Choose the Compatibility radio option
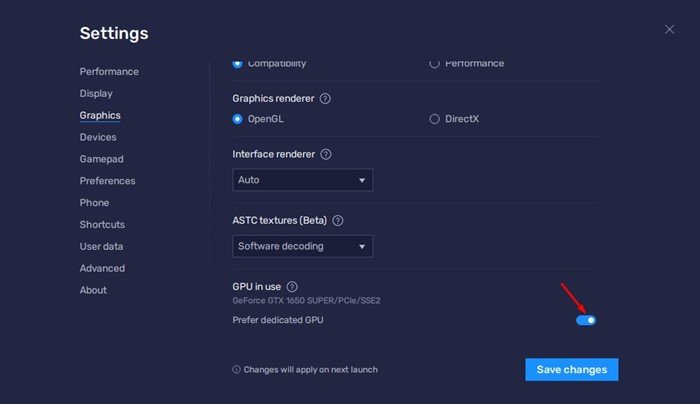Screen dimensions: 700x404 (x=238, y=64)
